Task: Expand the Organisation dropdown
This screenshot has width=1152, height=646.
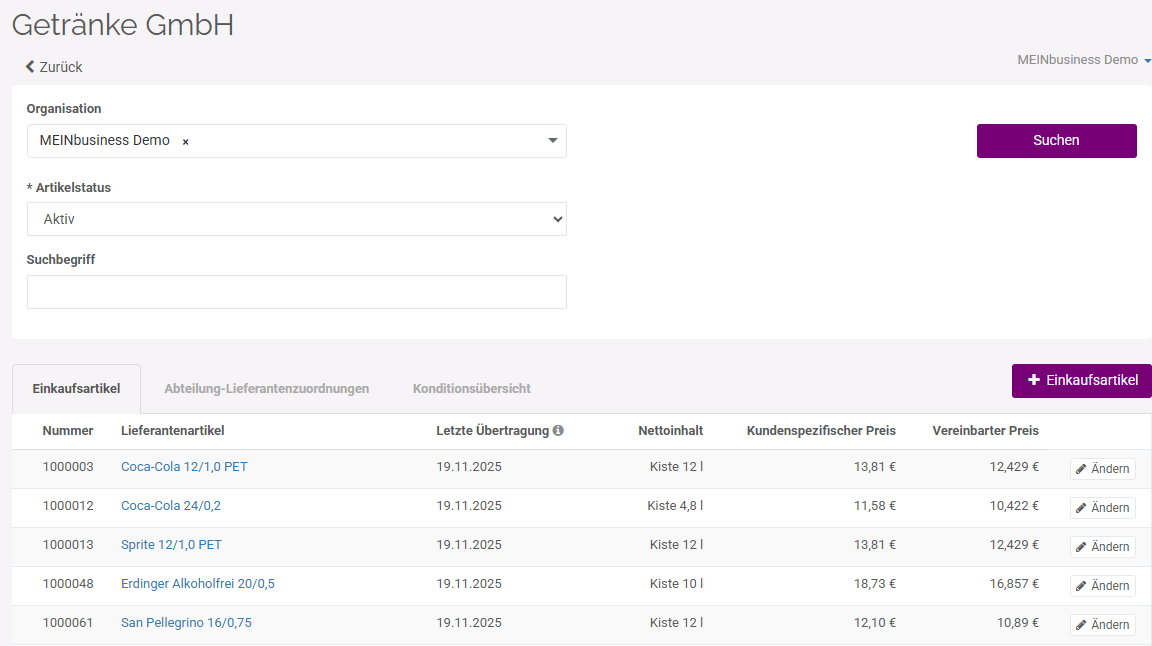Action: click(x=552, y=140)
